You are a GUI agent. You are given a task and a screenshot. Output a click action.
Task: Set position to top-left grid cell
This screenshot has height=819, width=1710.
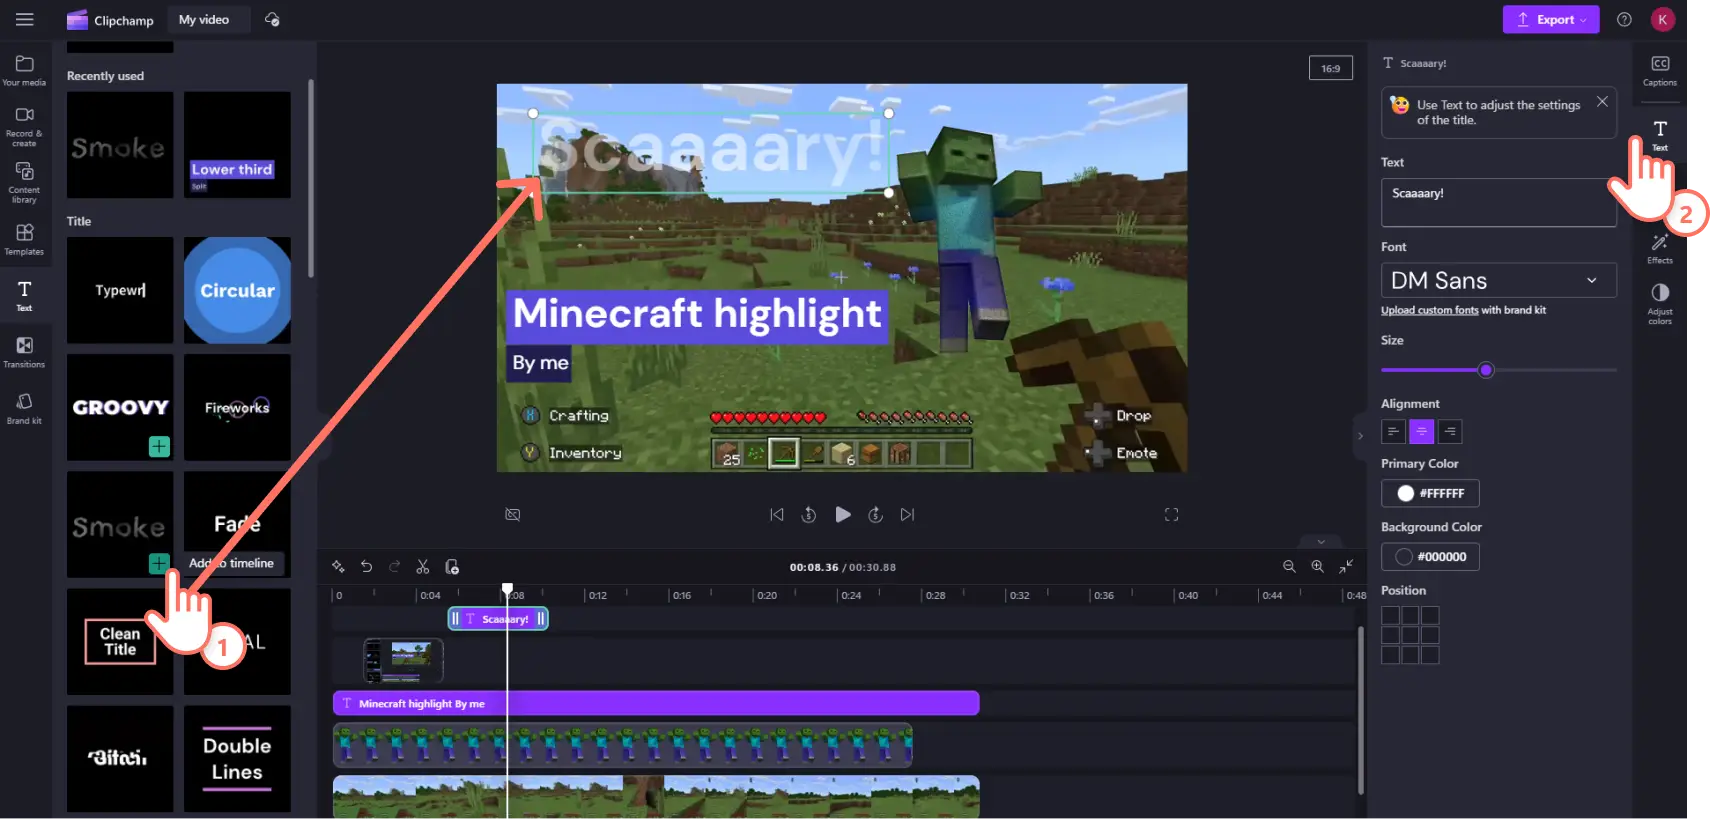(1390, 615)
